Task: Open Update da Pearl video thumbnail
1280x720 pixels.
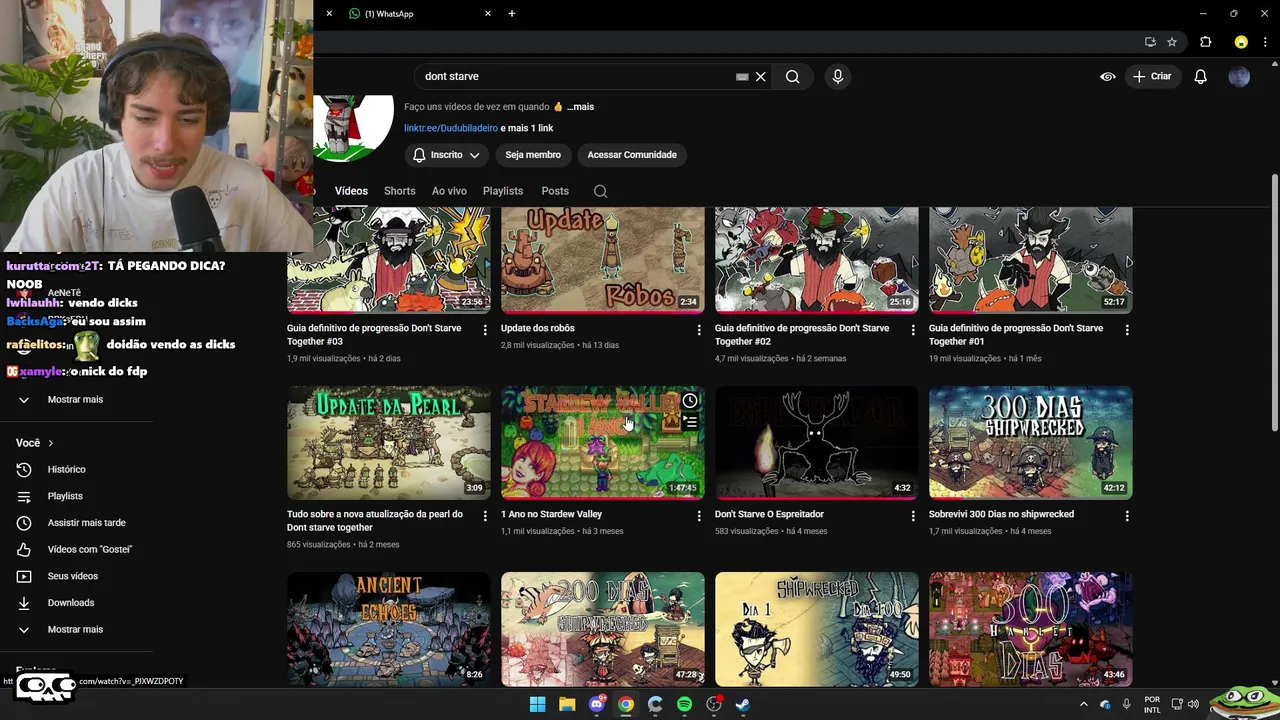Action: pyautogui.click(x=389, y=442)
